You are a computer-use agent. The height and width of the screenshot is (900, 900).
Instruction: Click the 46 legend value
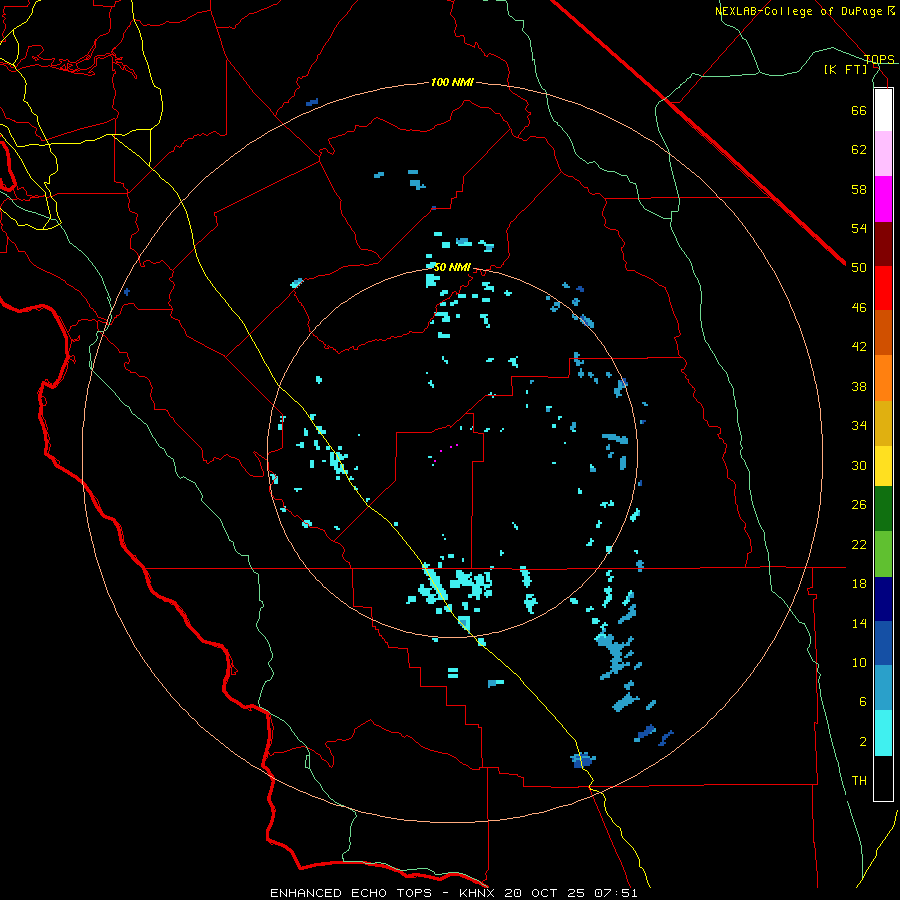(x=859, y=308)
